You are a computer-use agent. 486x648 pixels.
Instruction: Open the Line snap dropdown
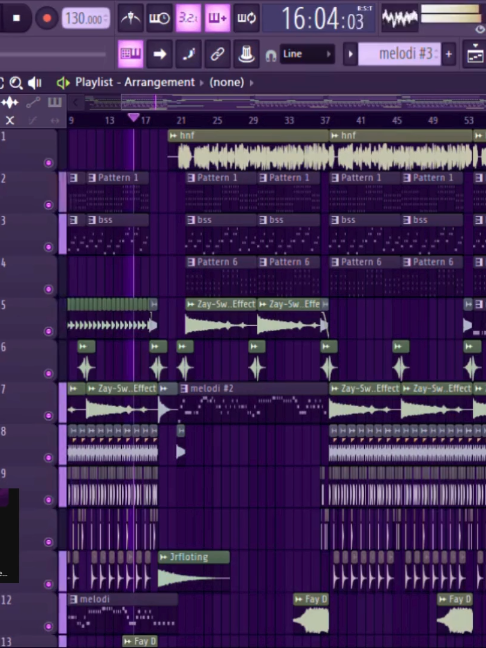[x=307, y=54]
